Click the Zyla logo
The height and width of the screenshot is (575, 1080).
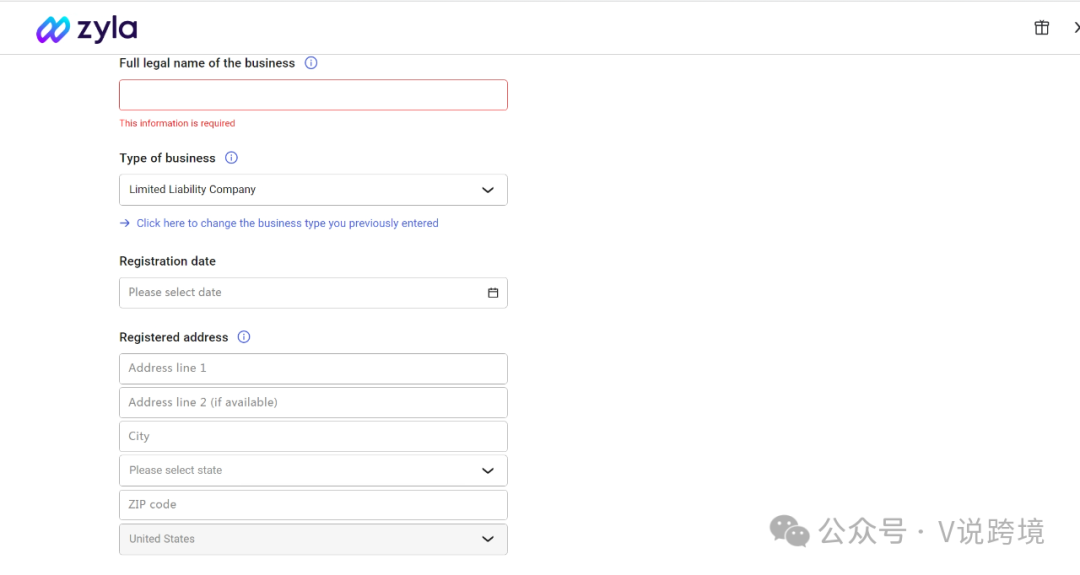click(87, 29)
